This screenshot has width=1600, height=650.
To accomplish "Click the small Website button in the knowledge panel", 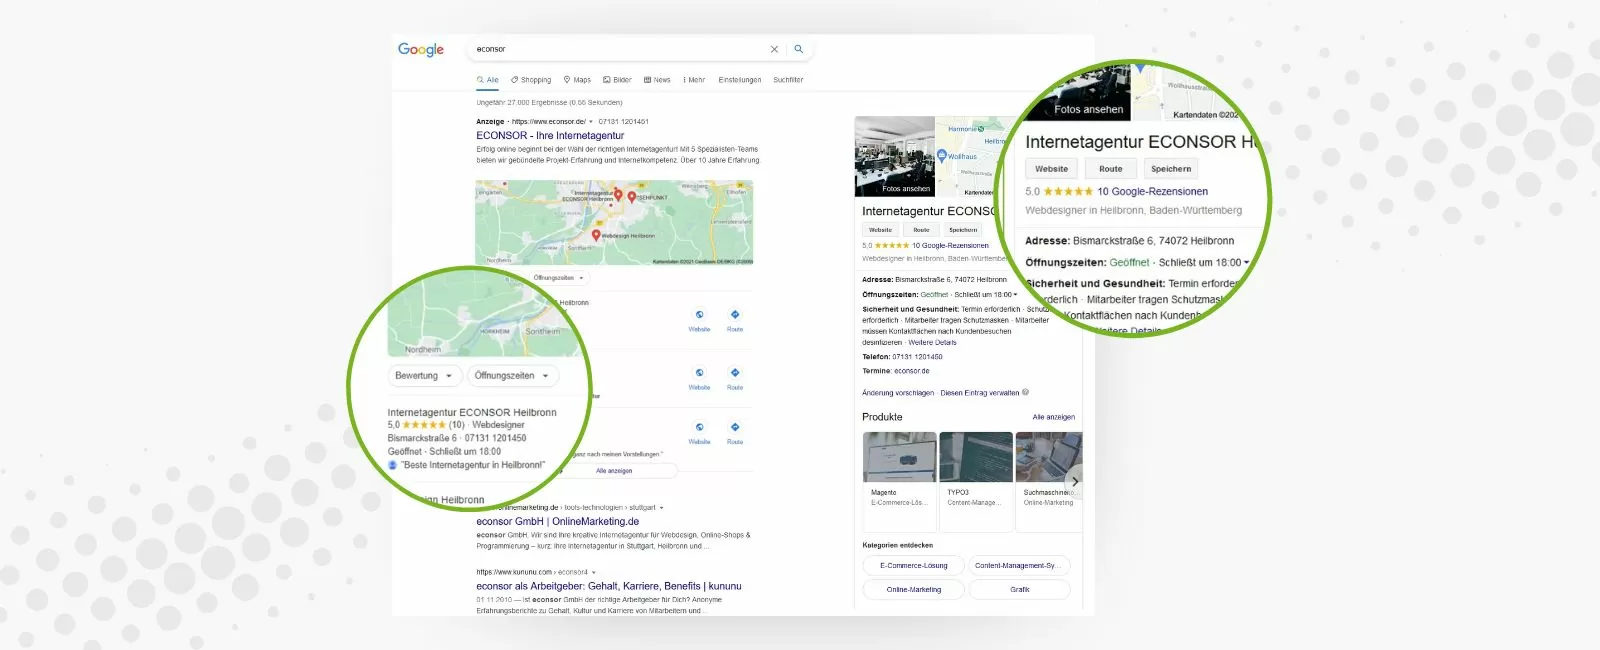I will 880,230.
